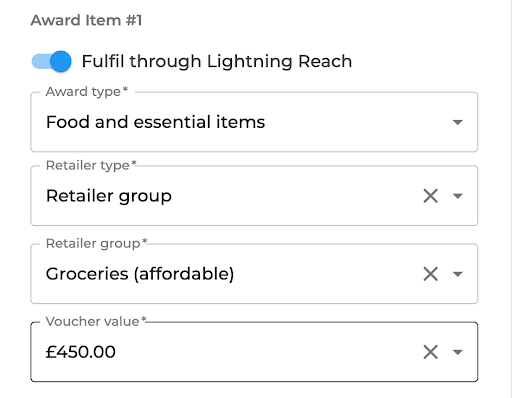Viewport: 512px width, 398px height.
Task: Click the Retailer group field label
Action: point(96,244)
